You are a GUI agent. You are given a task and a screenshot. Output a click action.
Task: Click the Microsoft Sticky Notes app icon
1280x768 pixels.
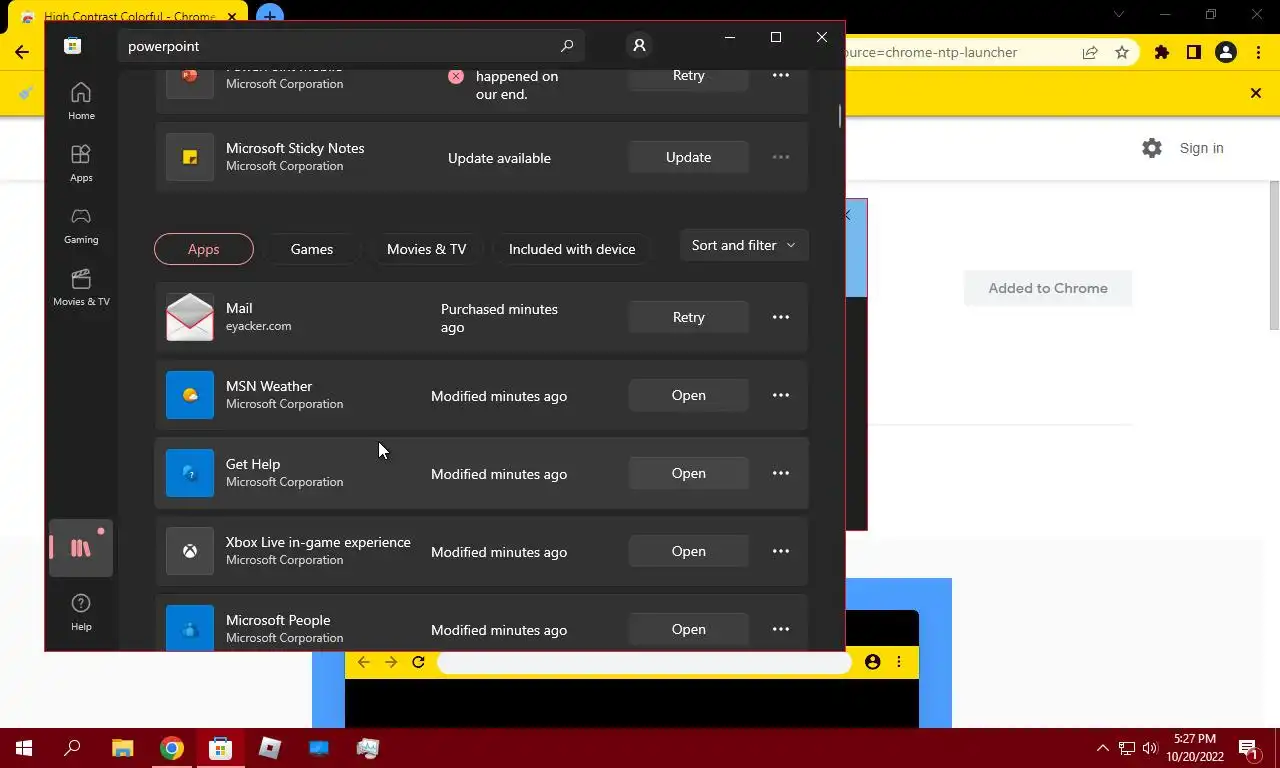coord(190,157)
